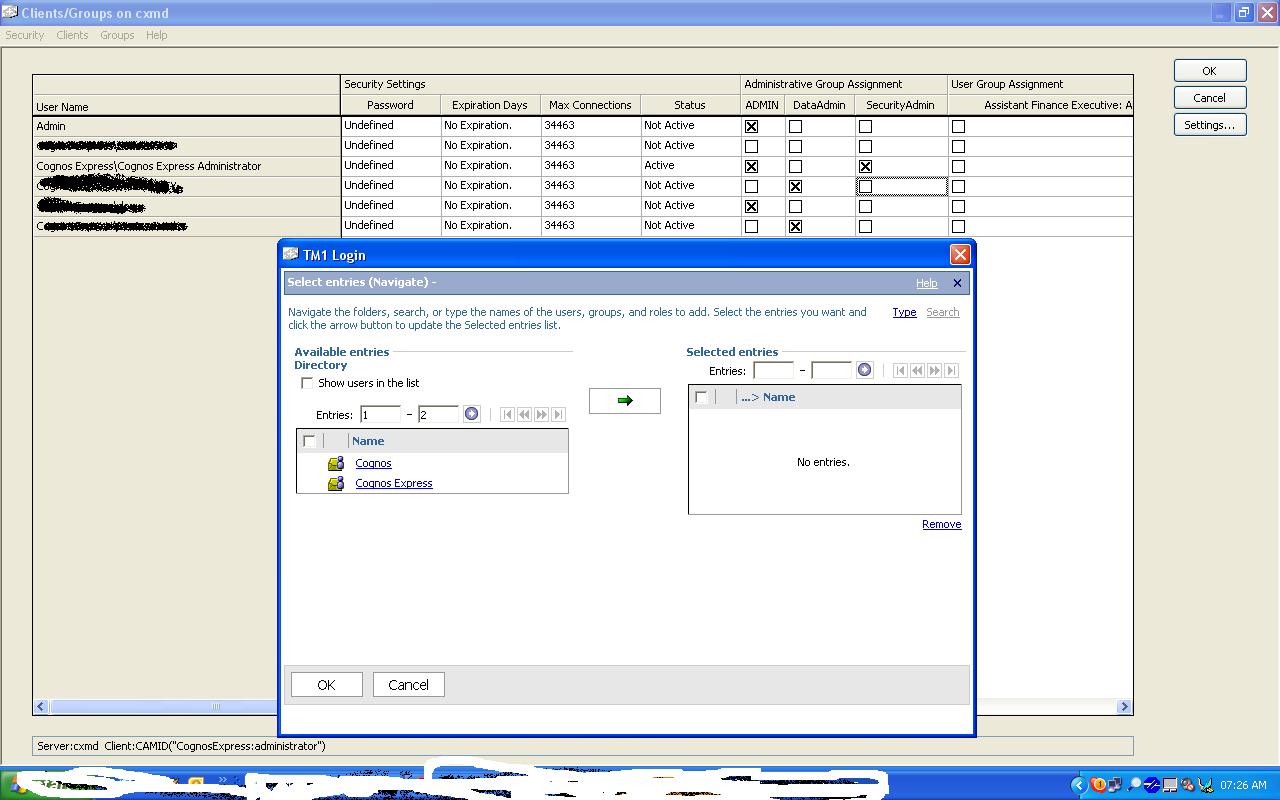Click the green arrow add-to-selected button
Image resolution: width=1280 pixels, height=800 pixels.
[x=625, y=400]
